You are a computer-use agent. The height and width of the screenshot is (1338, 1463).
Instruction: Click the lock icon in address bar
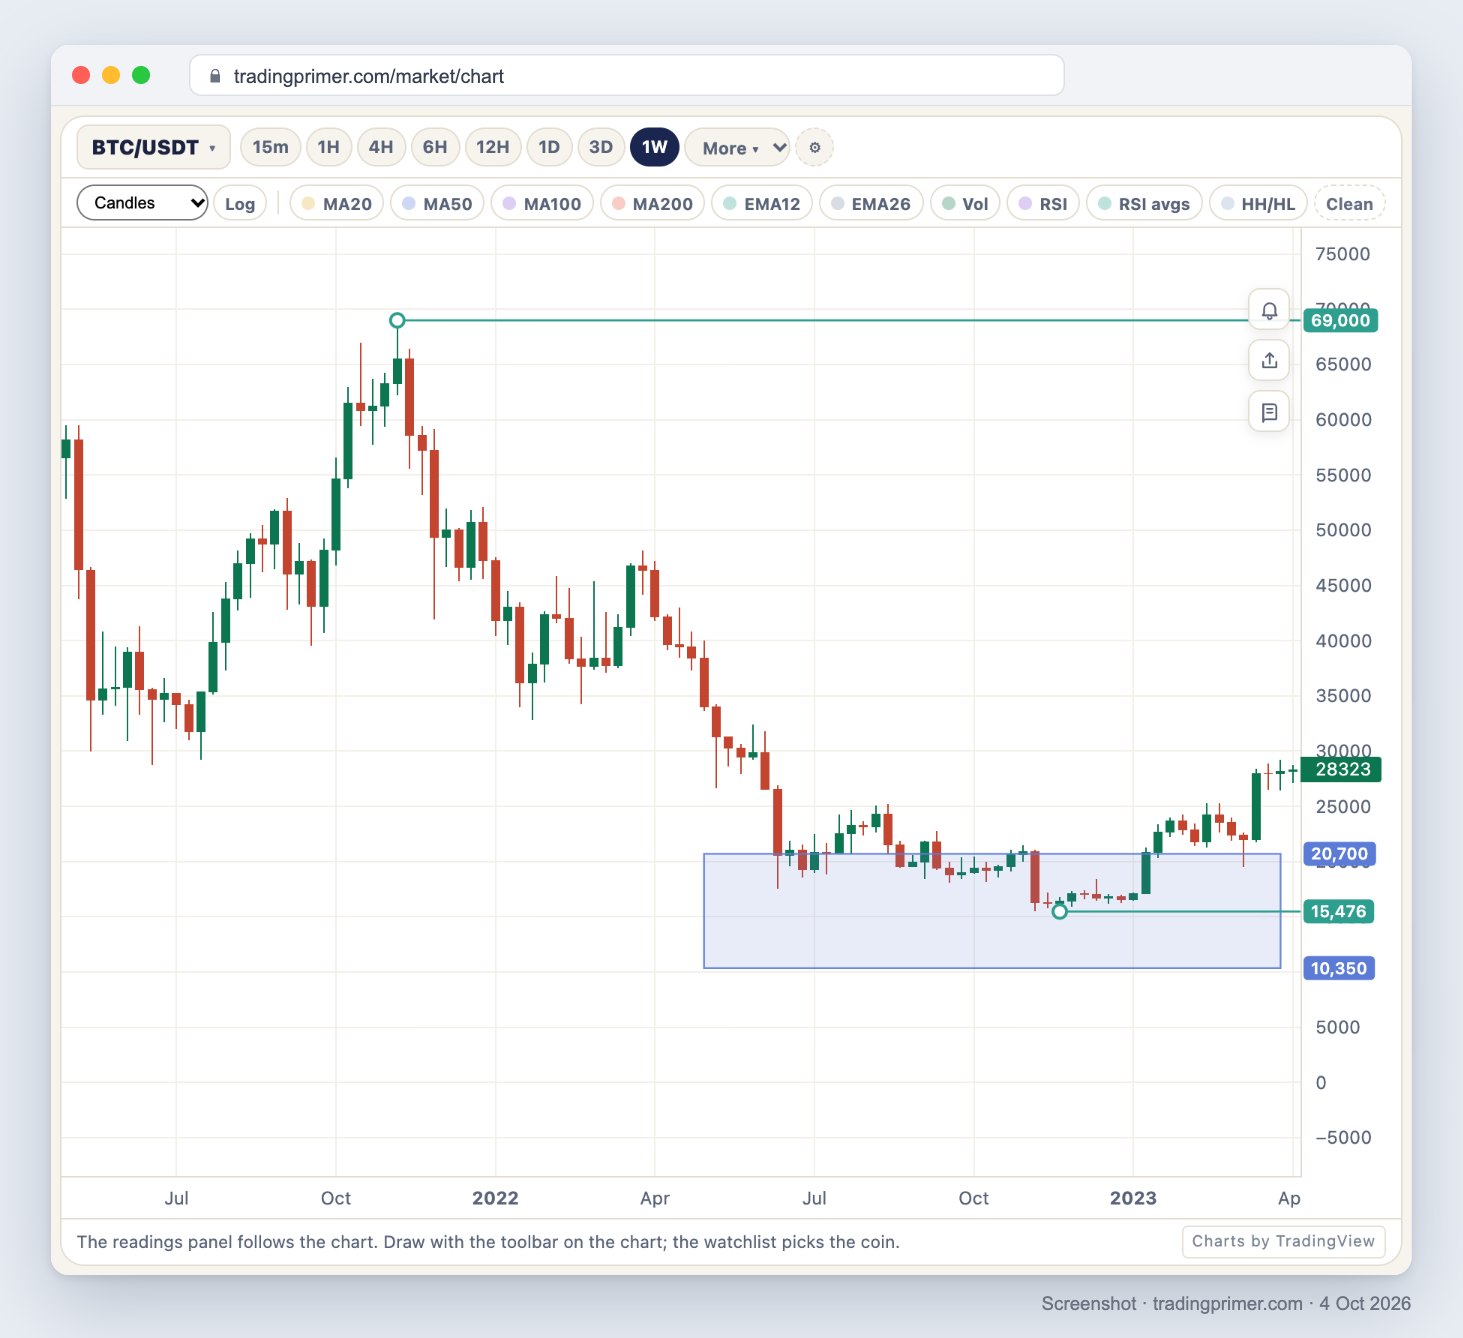click(215, 76)
